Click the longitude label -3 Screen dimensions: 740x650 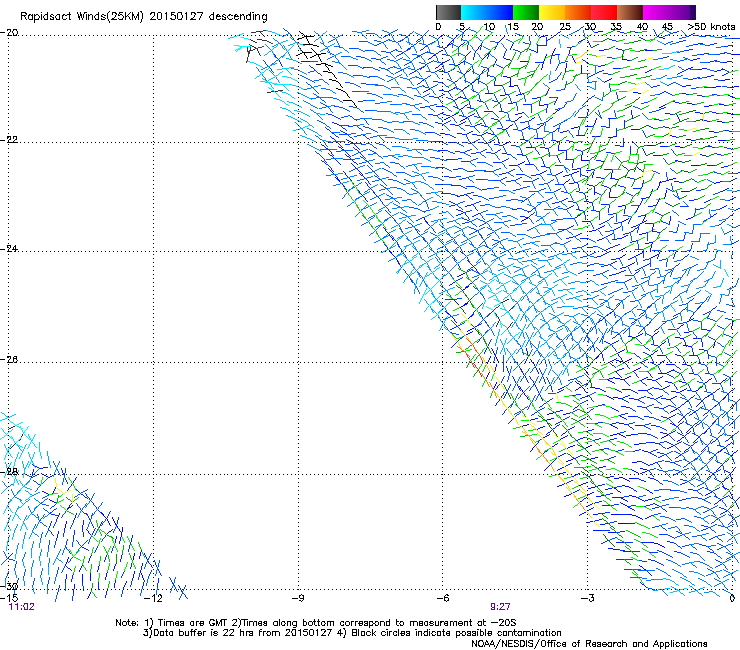[588, 598]
